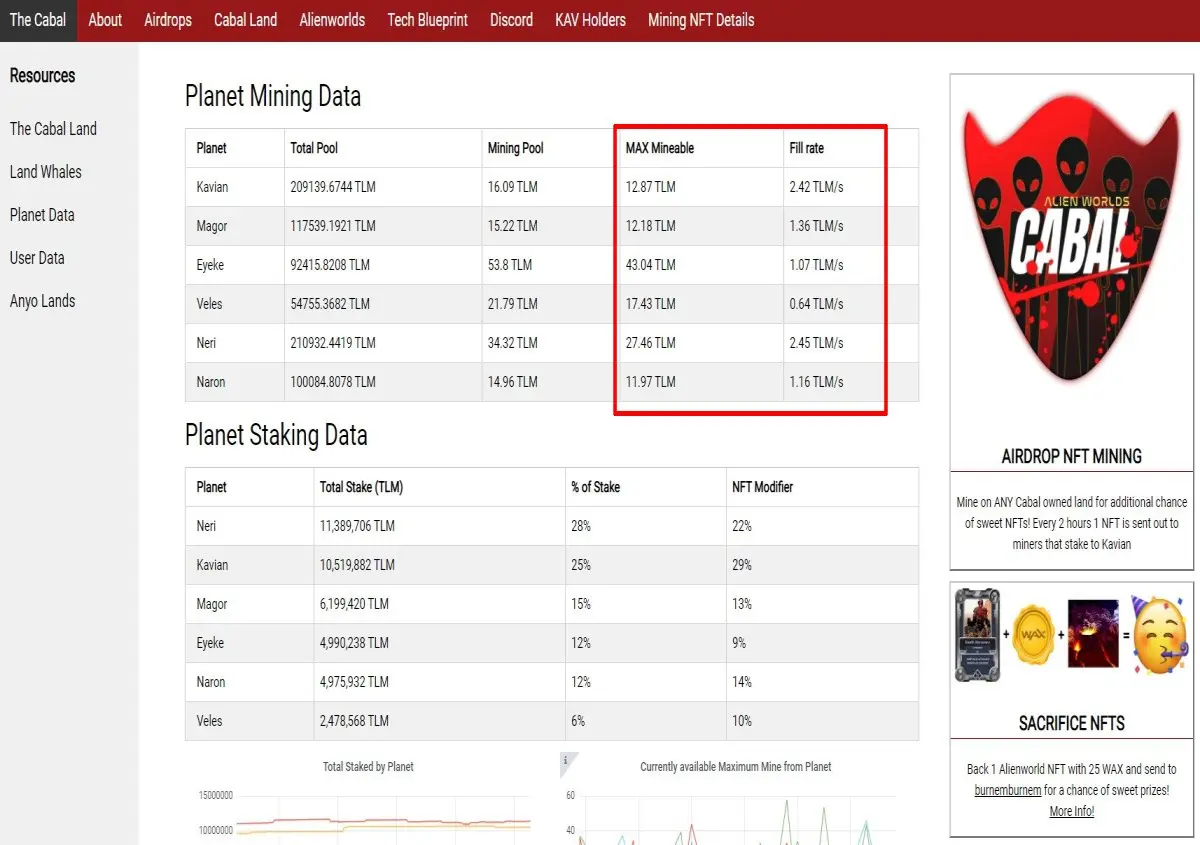Click the % of Stake header
1200x845 pixels.
pos(596,487)
